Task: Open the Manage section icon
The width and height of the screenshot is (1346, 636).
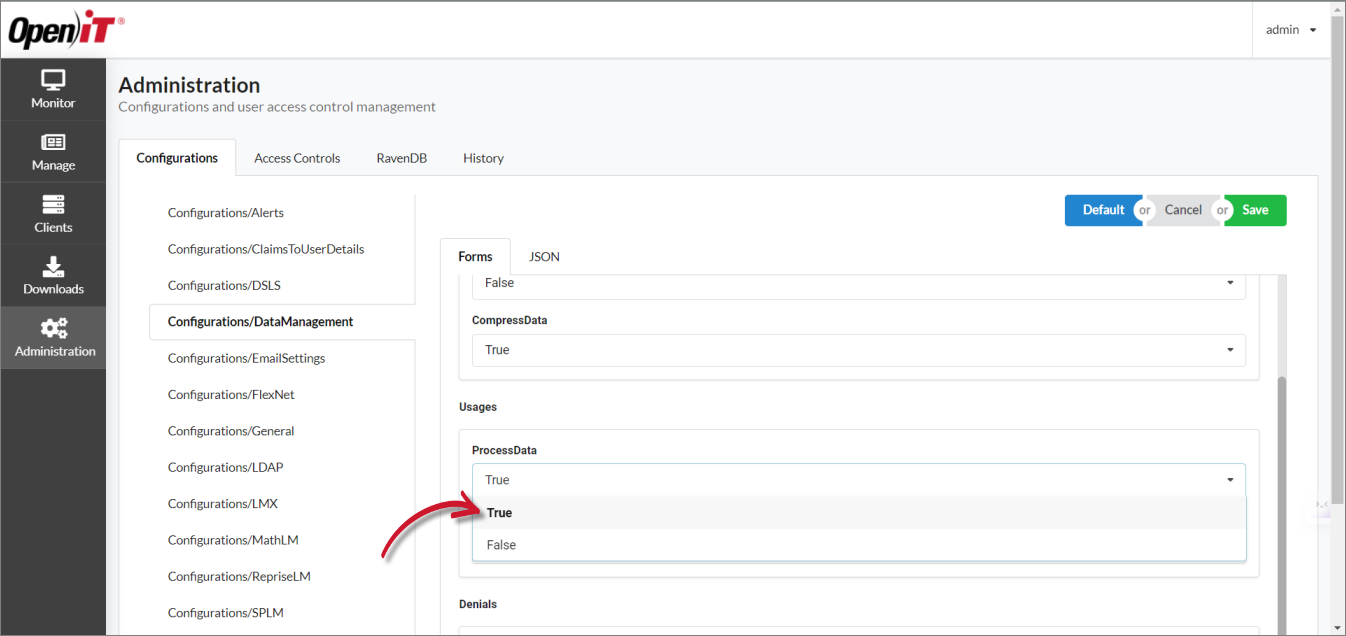Action: pyautogui.click(x=53, y=142)
